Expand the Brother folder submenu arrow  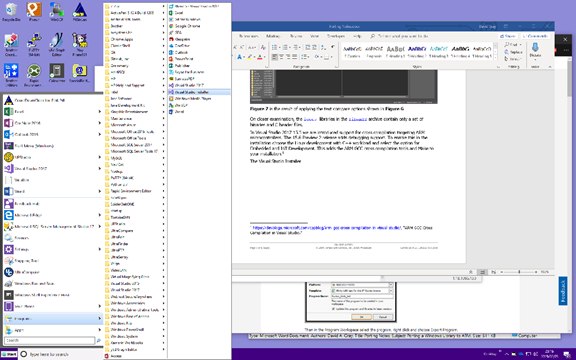(163, 26)
